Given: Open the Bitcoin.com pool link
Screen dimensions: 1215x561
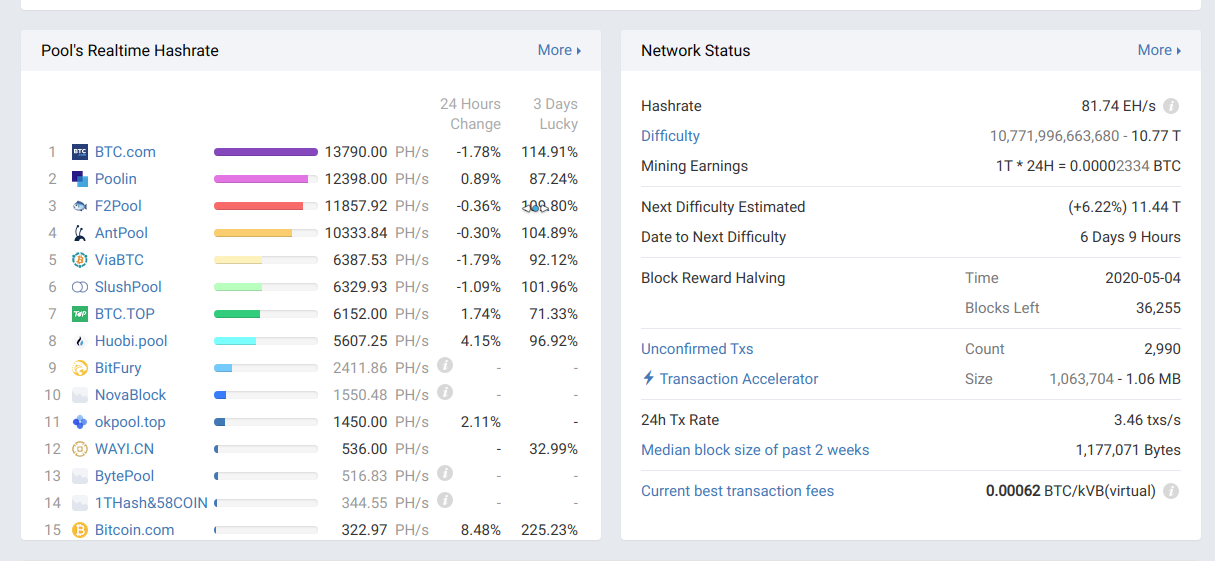Looking at the screenshot, I should [135, 530].
